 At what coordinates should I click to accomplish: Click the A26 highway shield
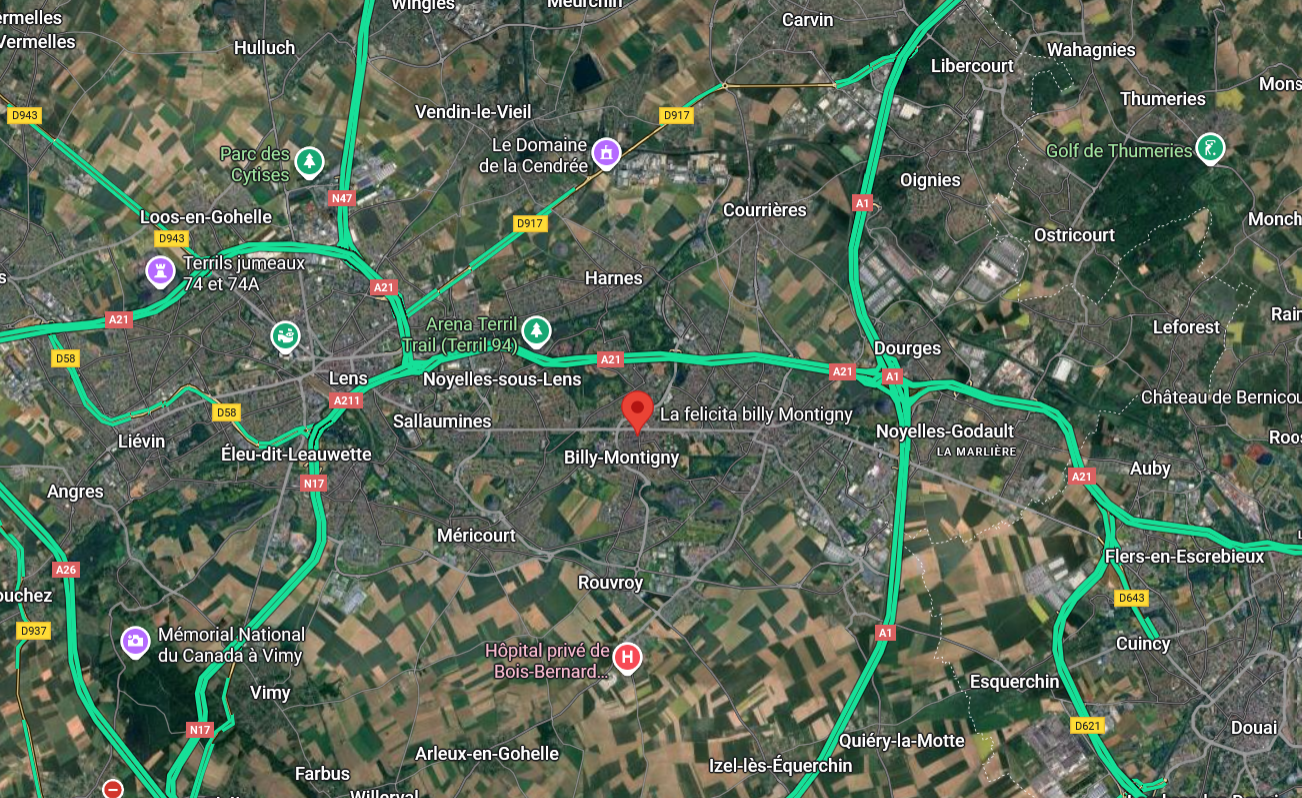66,570
